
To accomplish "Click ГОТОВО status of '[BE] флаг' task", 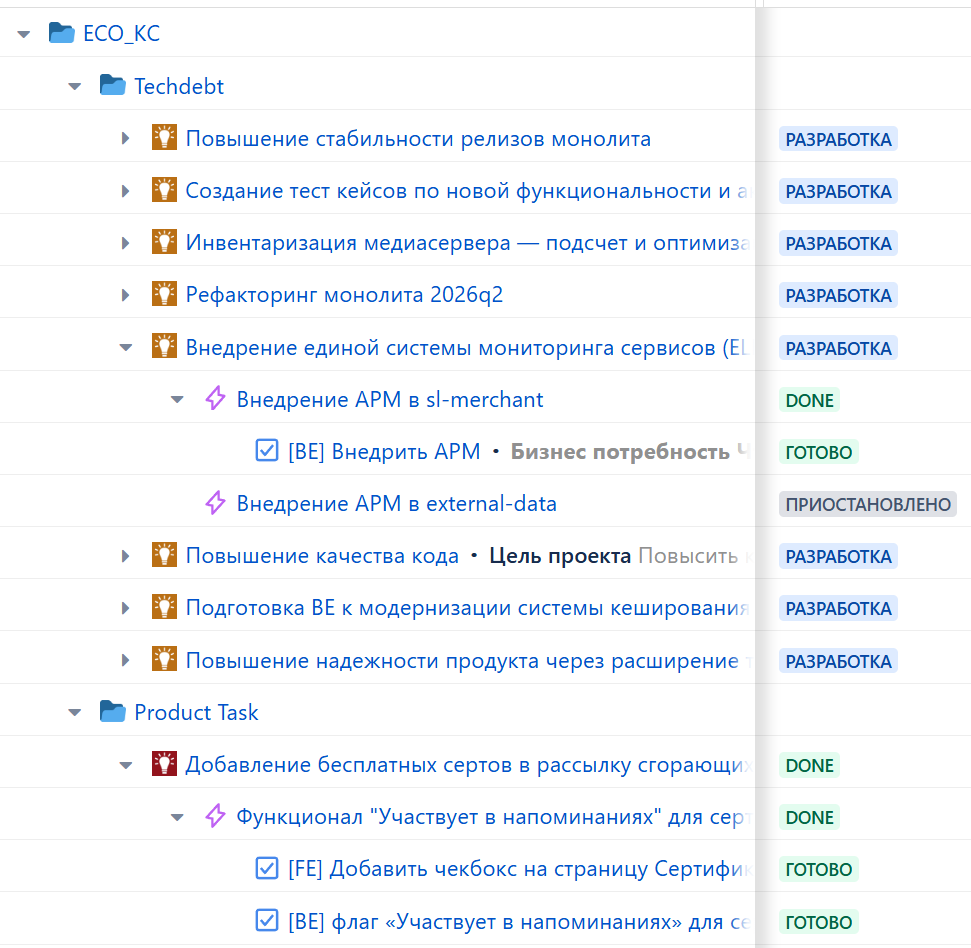I will click(819, 922).
